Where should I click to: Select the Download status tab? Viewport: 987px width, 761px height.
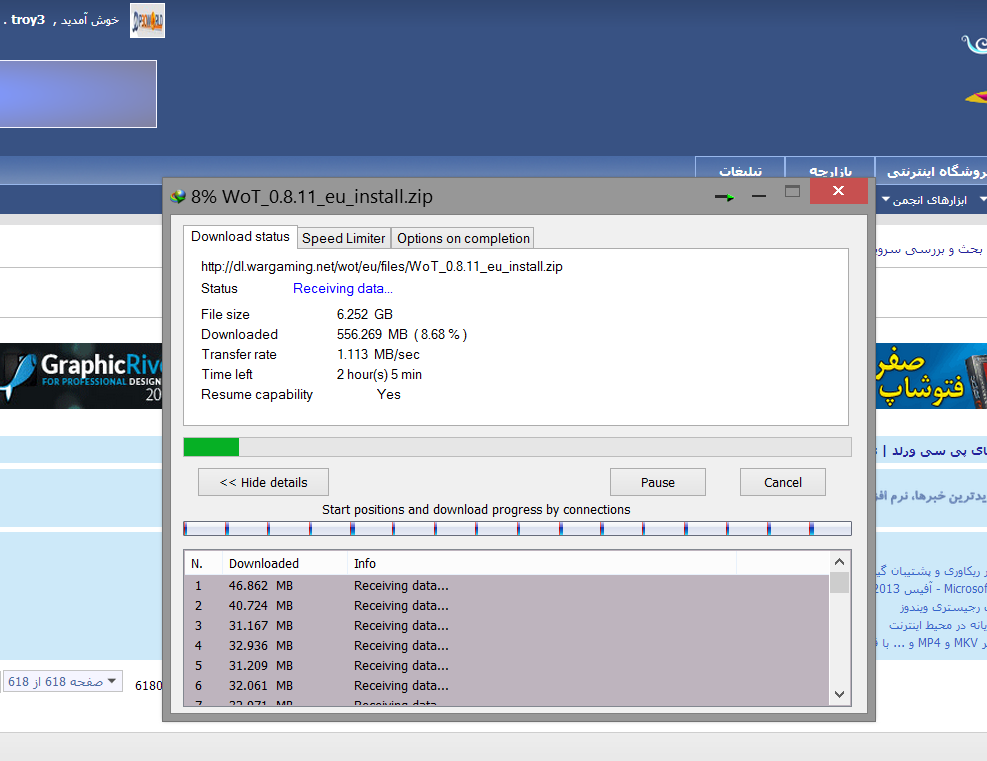240,237
